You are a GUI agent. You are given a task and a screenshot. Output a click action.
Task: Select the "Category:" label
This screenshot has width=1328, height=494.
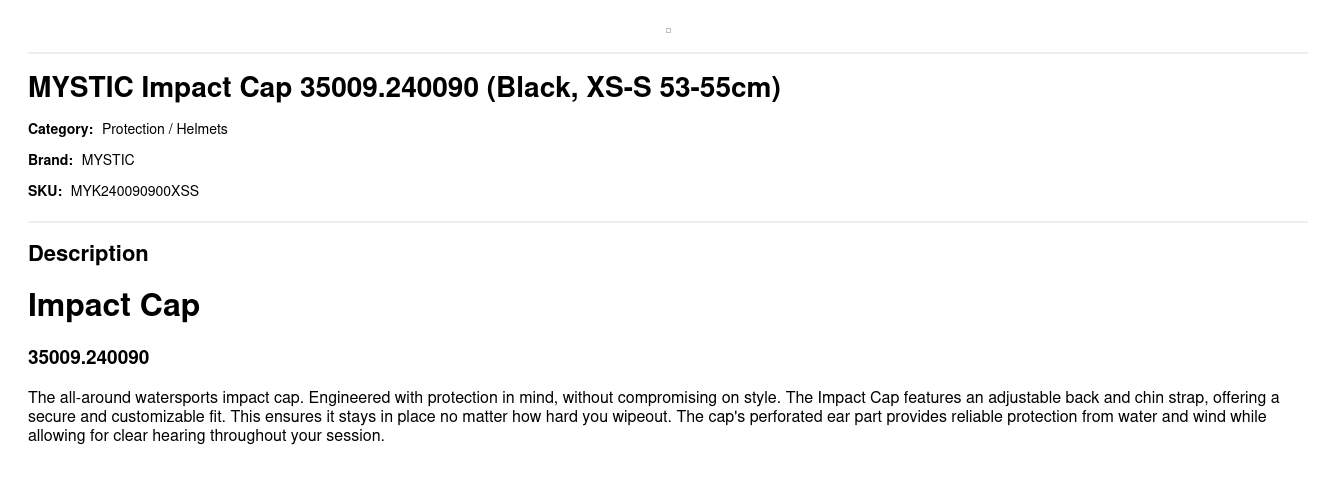point(60,129)
